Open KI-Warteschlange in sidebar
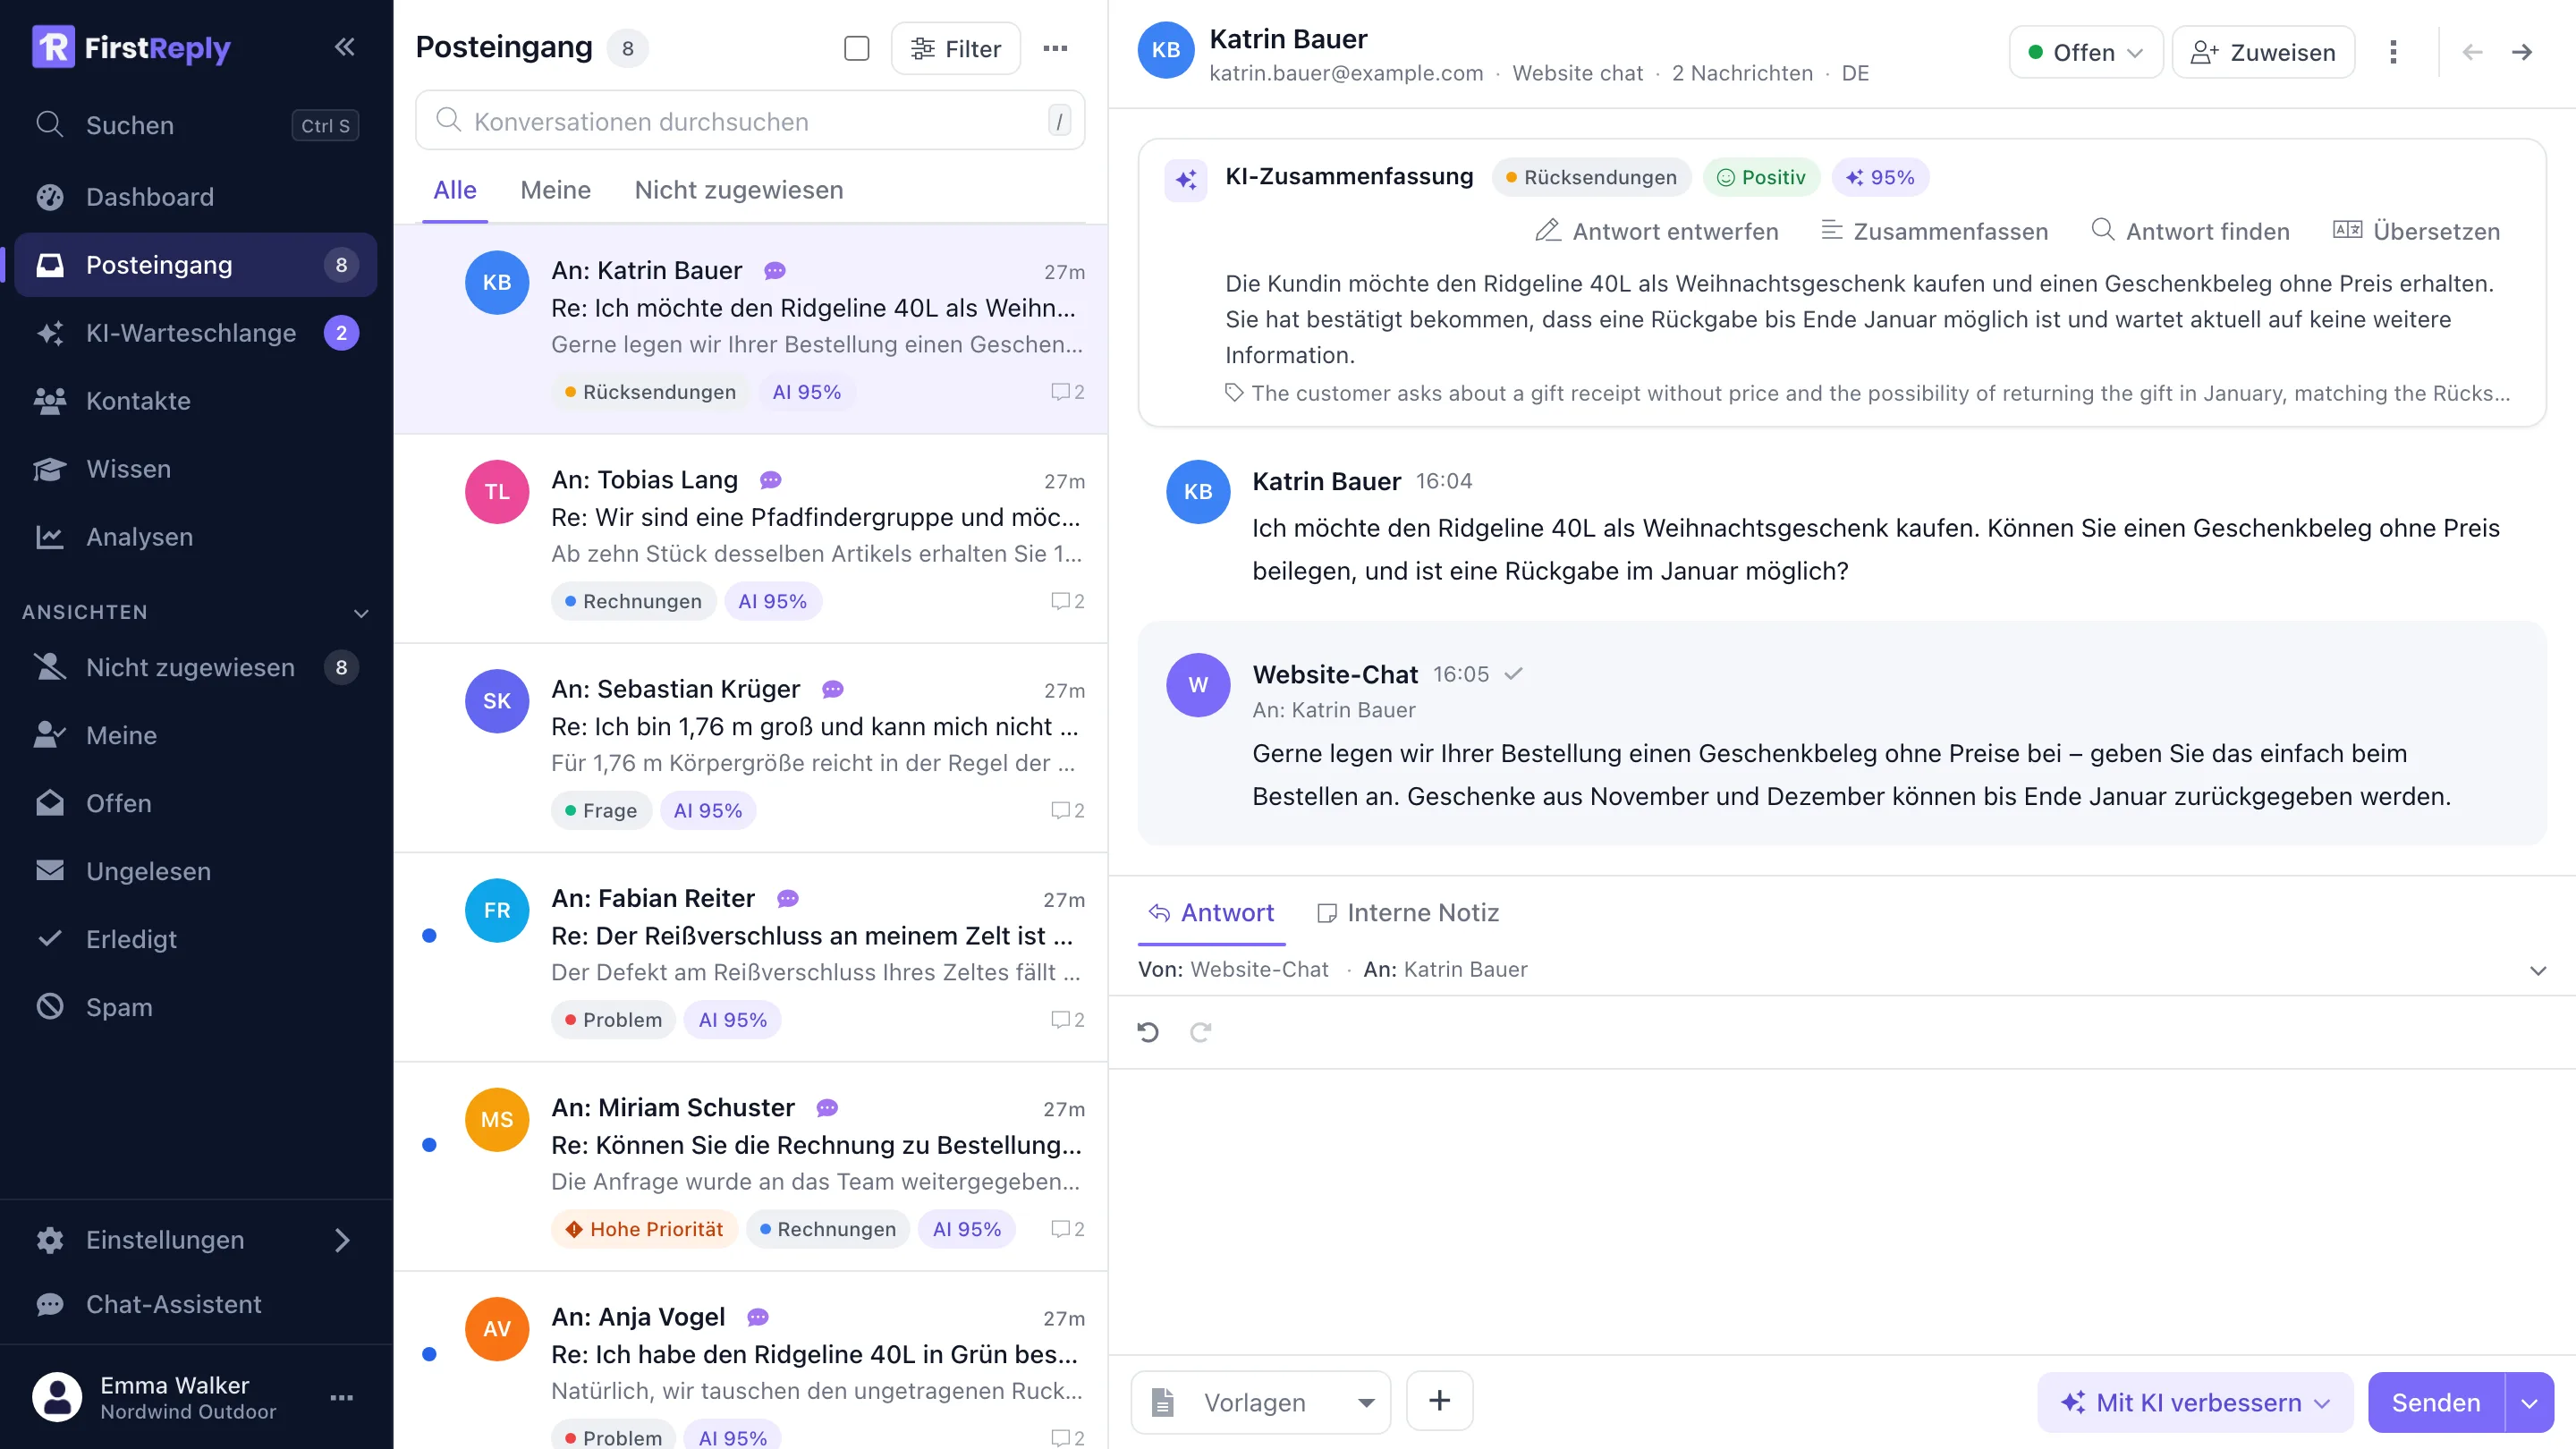 [196, 333]
